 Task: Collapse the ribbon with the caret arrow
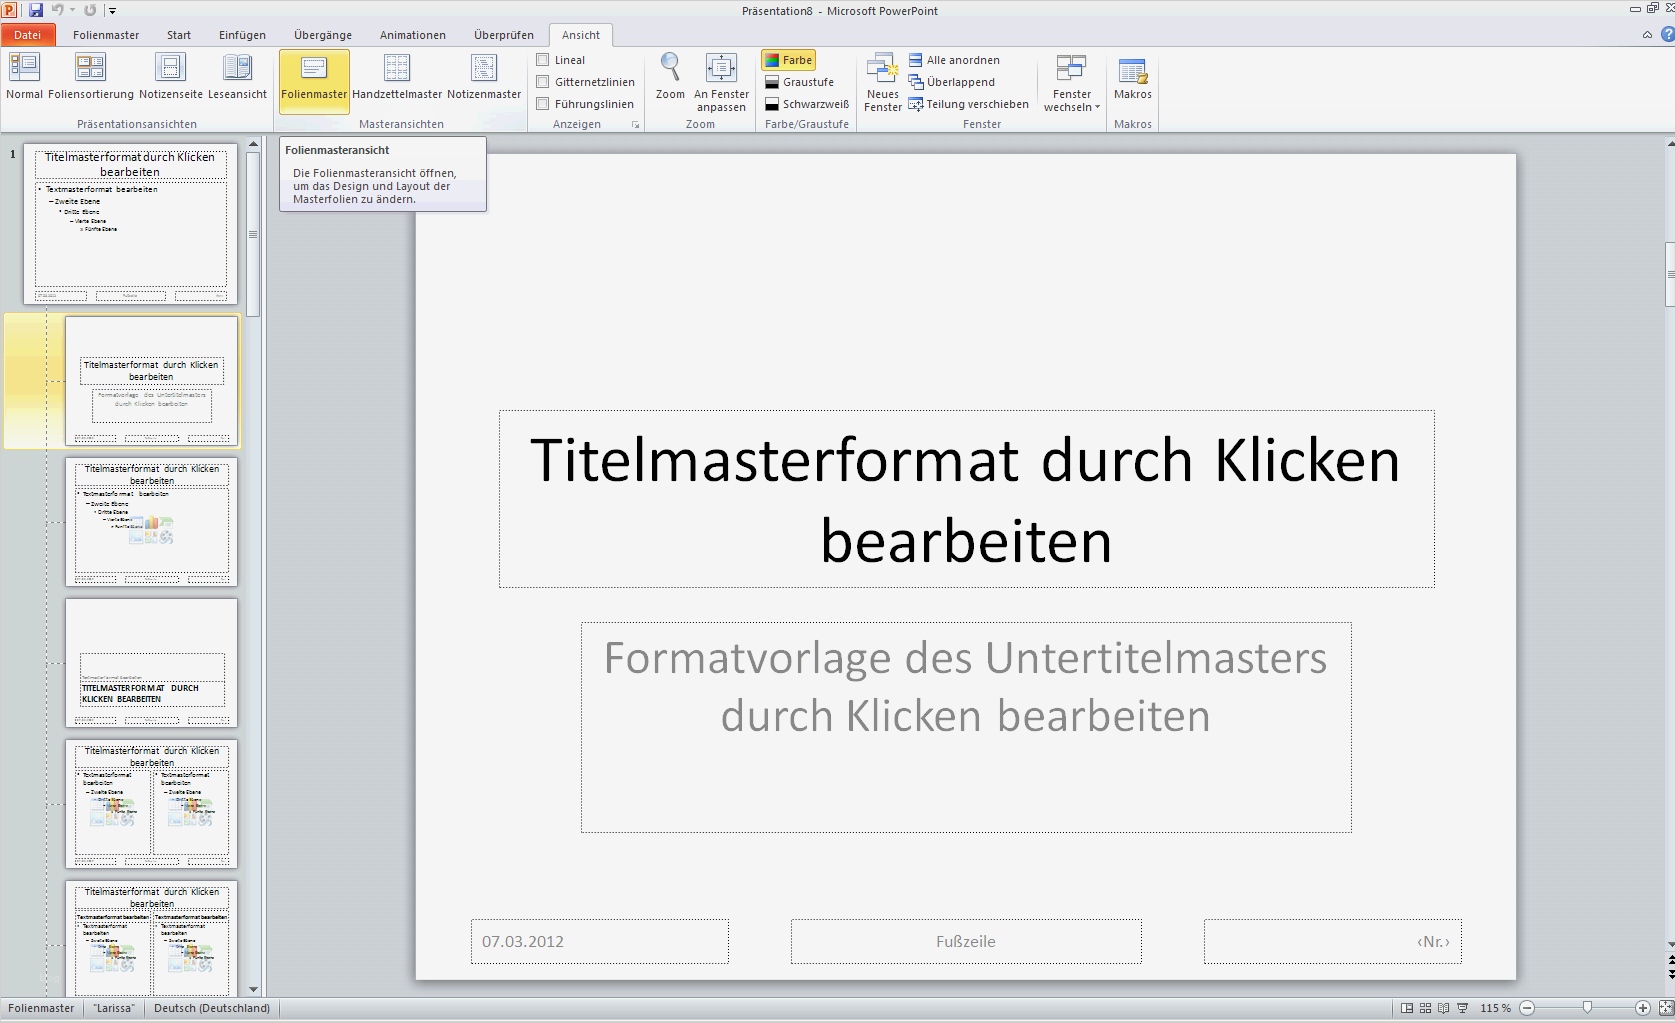tap(1647, 35)
